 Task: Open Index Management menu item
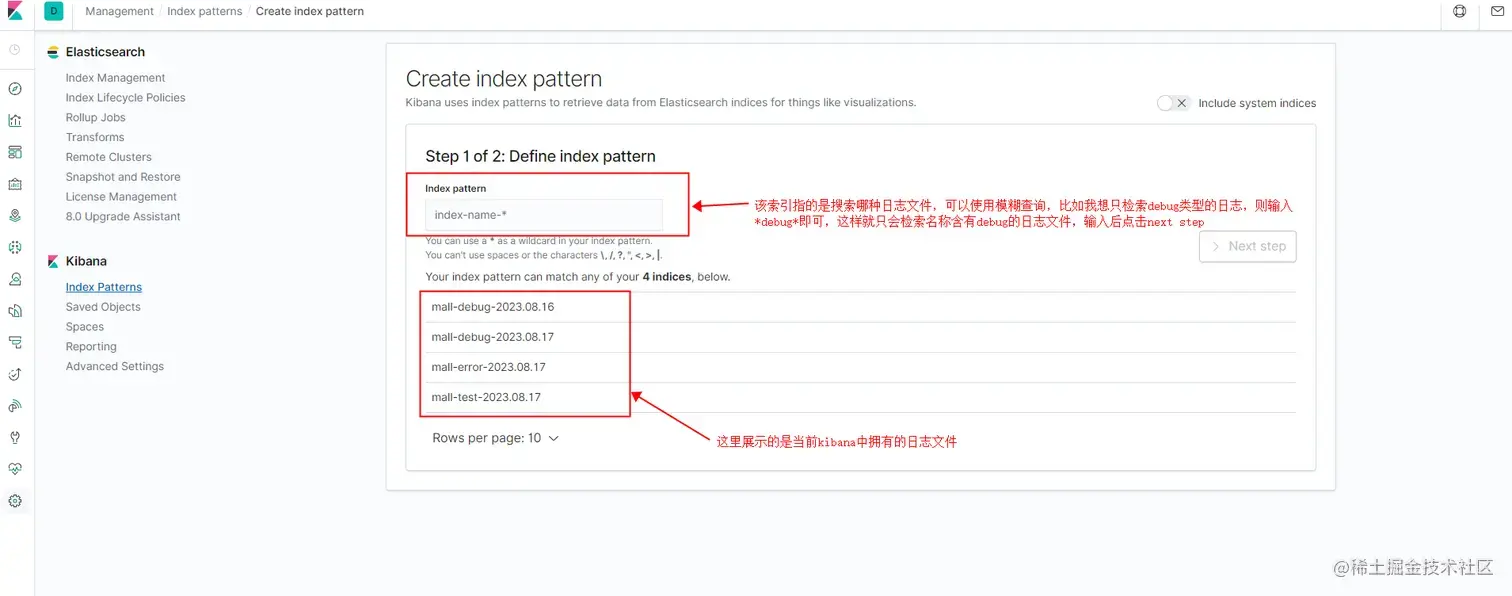[x=116, y=78]
